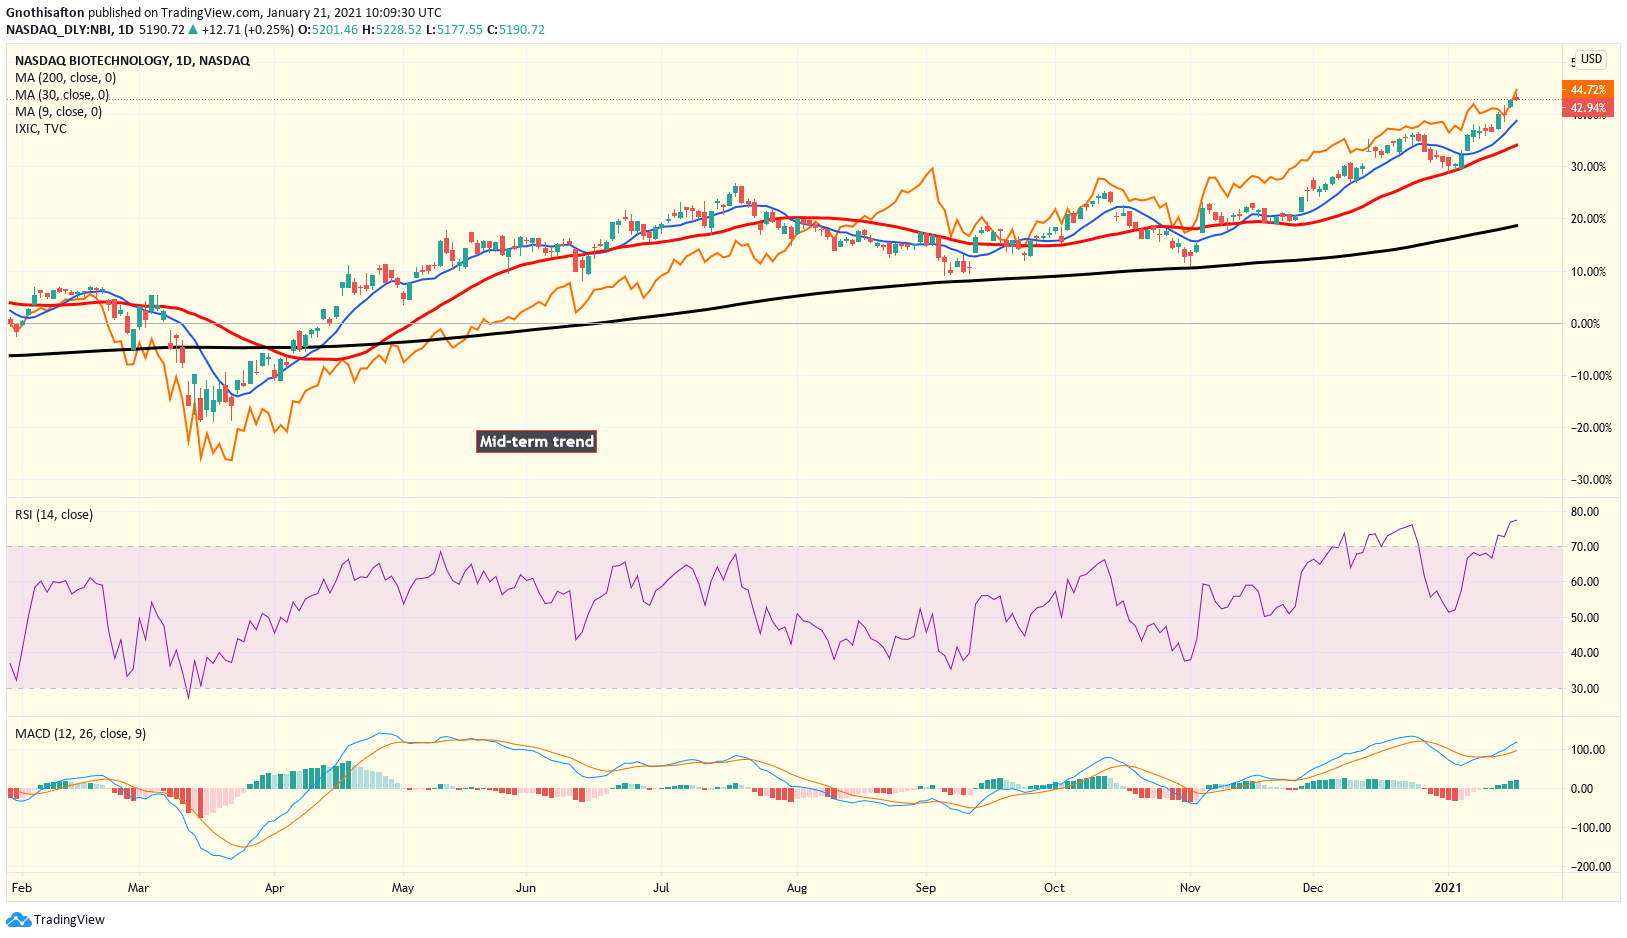
Task: Click the MA (200, close, 0) legend
Action: (65, 77)
